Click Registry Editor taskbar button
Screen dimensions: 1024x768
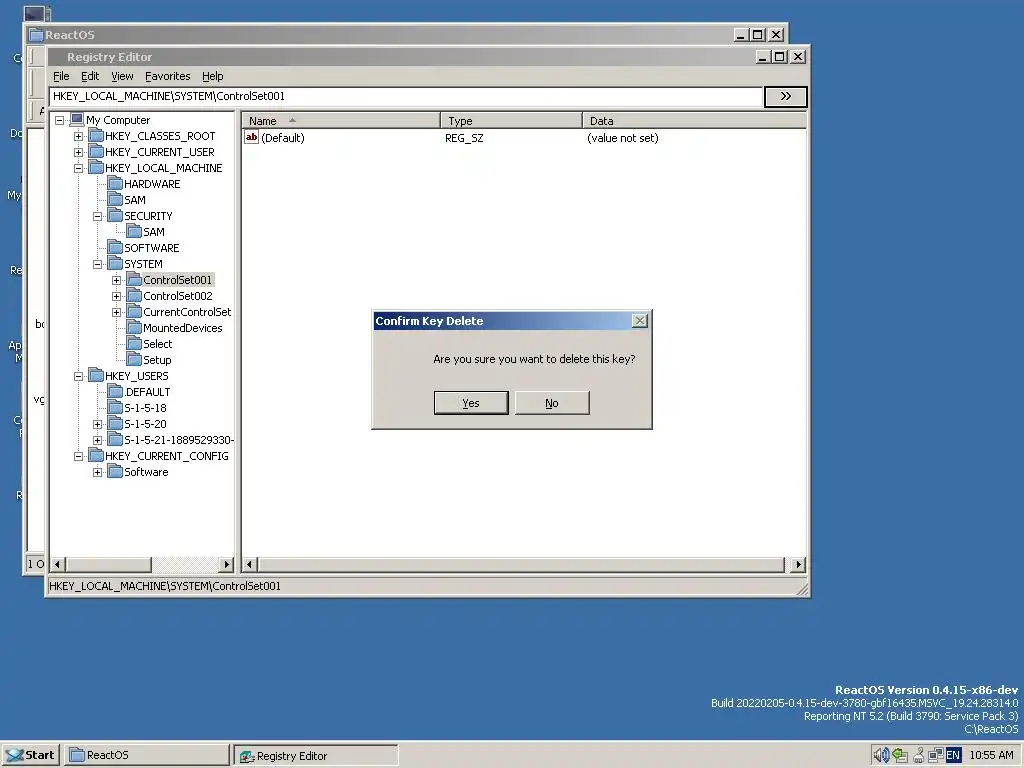[x=316, y=756]
